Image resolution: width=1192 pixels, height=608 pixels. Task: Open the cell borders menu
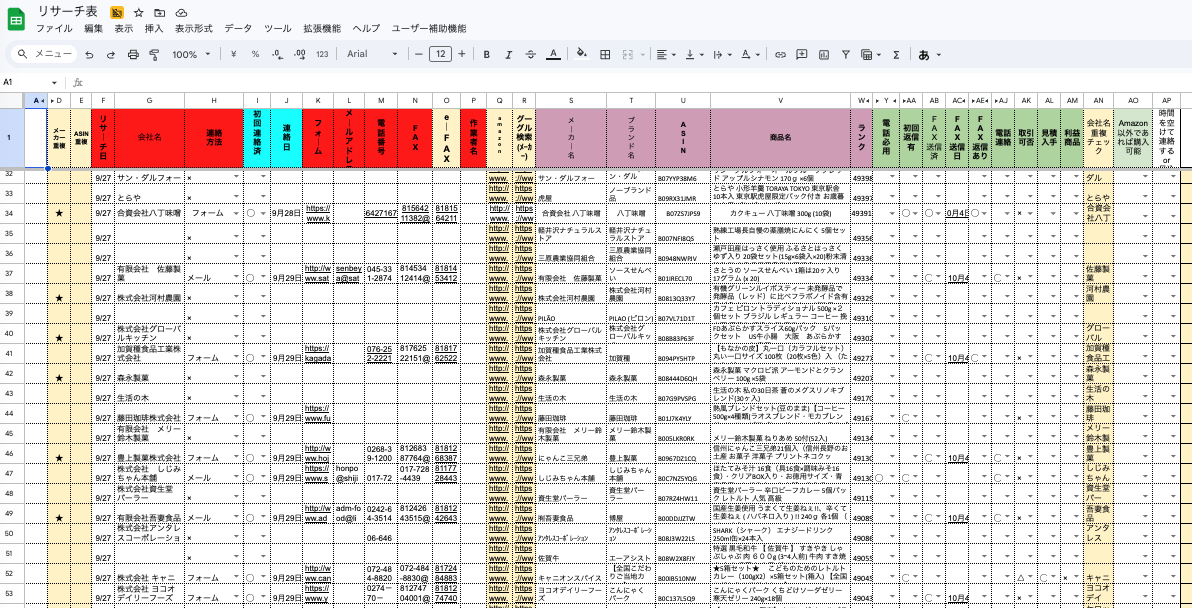[x=605, y=55]
